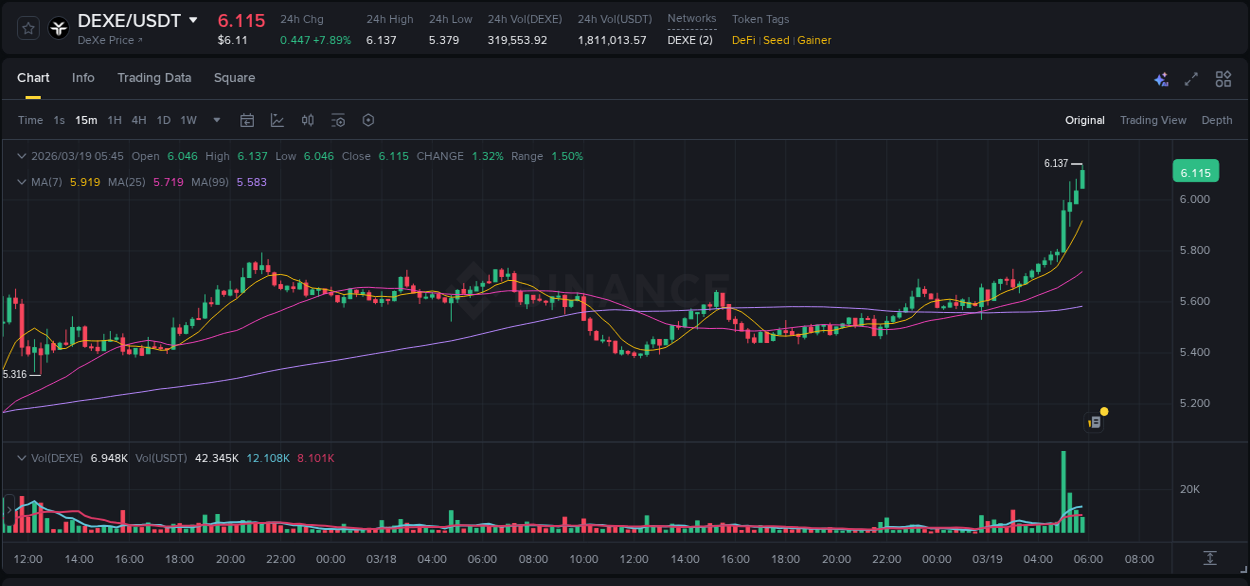Collapse the volume indicator panel
The width and height of the screenshot is (1250, 586).
(x=20, y=457)
